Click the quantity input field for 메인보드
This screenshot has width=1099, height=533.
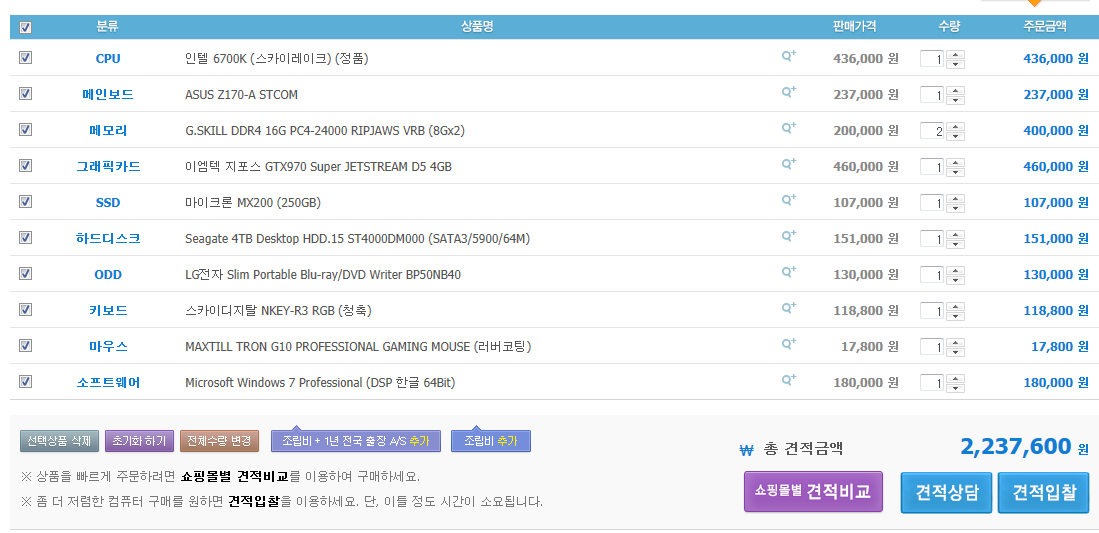933,95
